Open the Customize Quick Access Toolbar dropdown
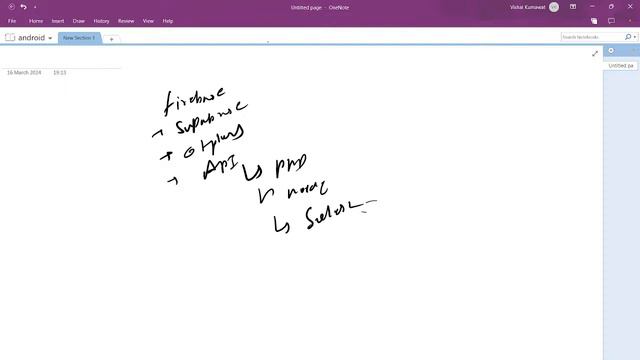Viewport: 640px width, 360px height. pos(35,7)
